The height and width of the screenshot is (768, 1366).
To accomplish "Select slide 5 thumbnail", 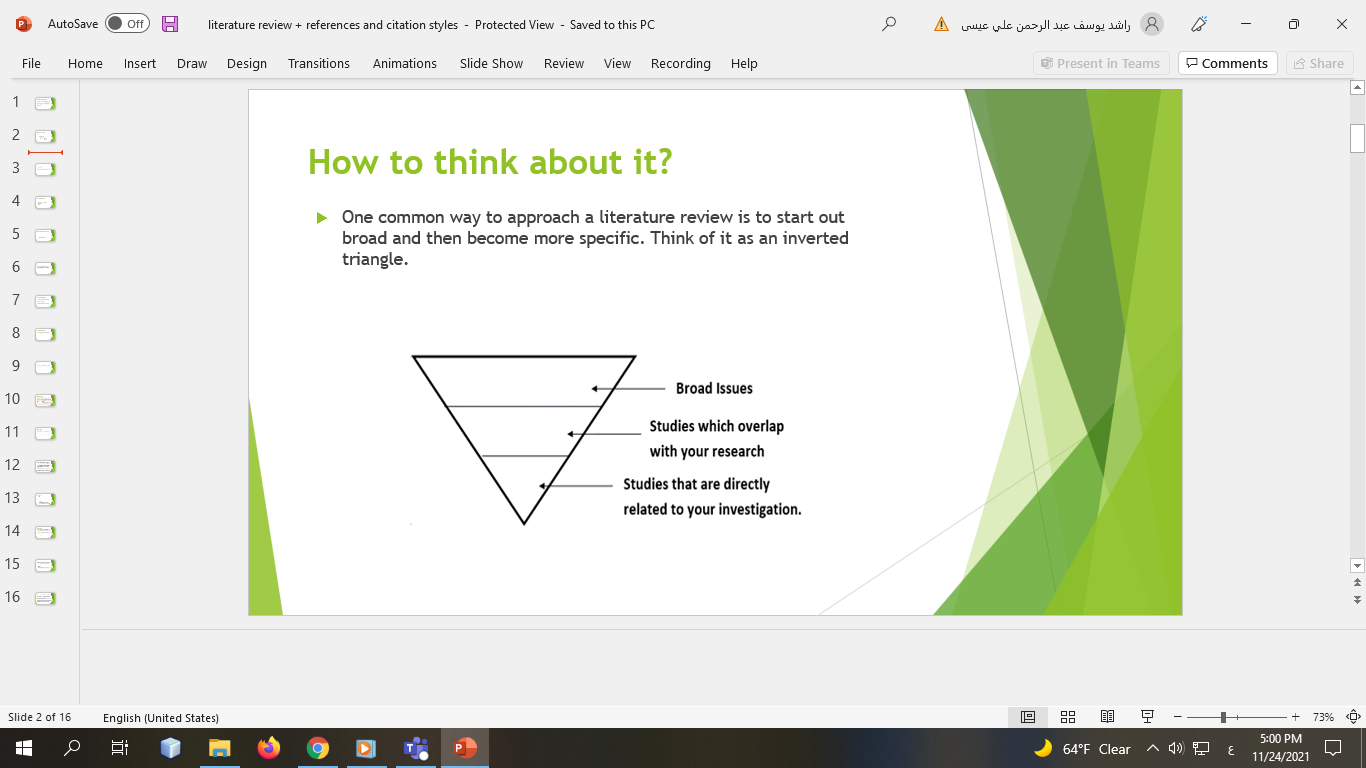I will 45,235.
